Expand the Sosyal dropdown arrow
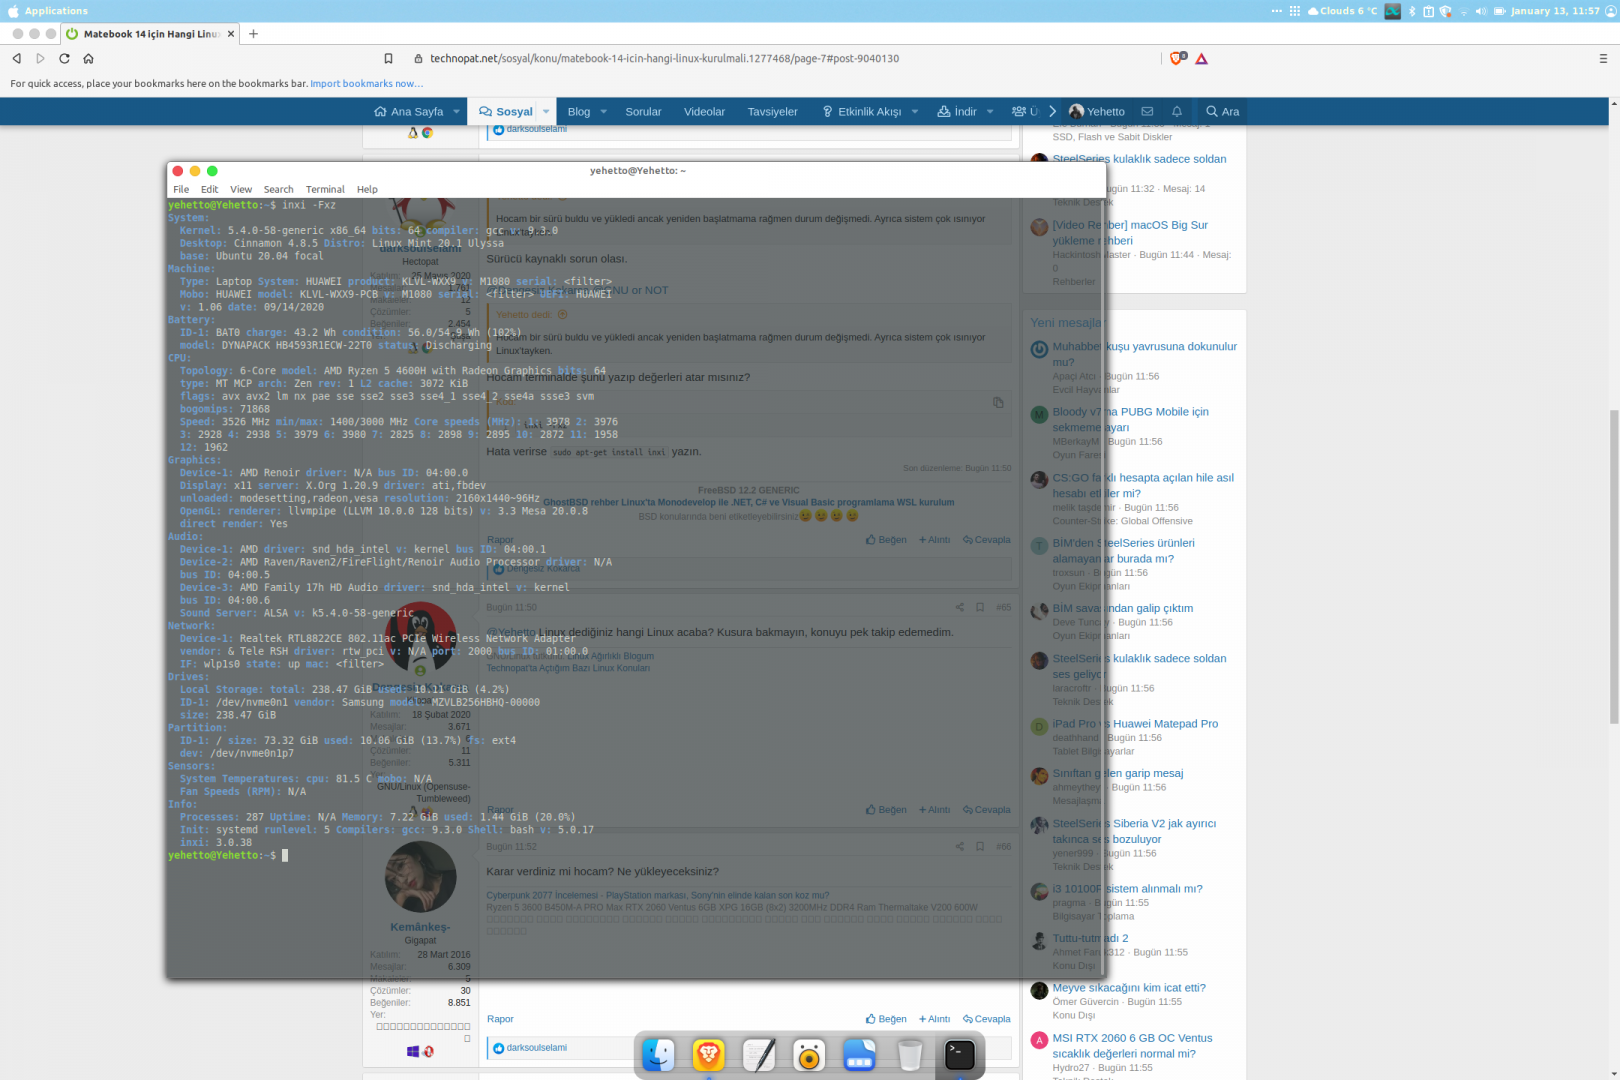The width and height of the screenshot is (1620, 1080). pos(546,111)
